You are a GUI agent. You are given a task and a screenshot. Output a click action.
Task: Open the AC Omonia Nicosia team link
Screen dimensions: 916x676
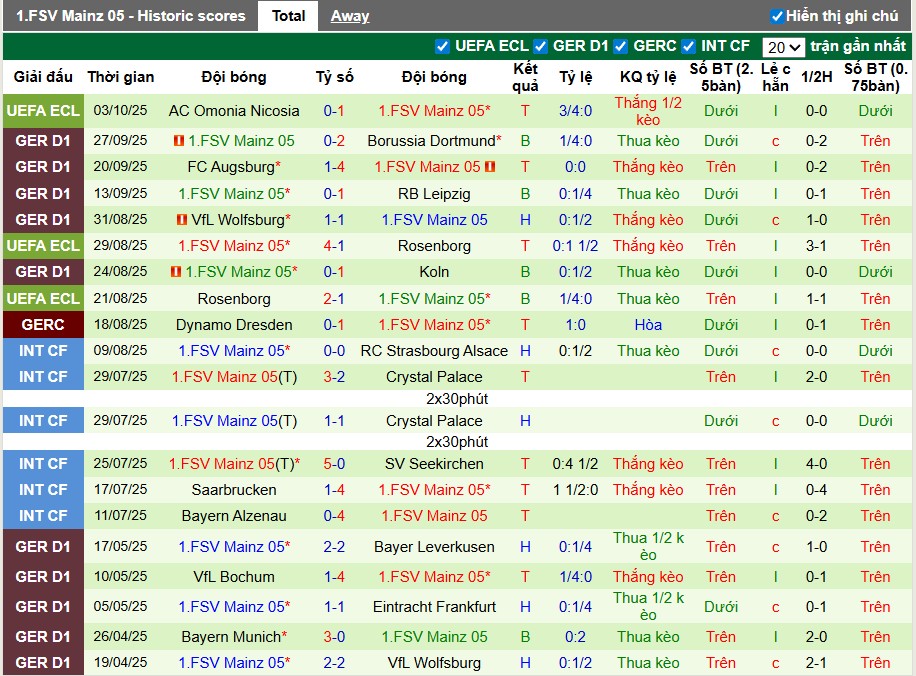click(234, 111)
